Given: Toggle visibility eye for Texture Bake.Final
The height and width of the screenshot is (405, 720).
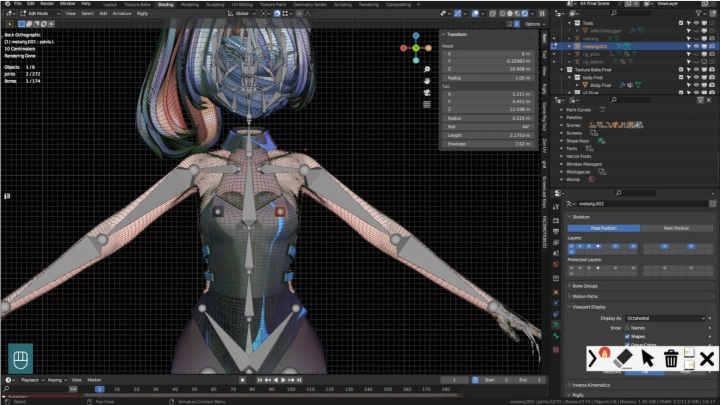Looking at the screenshot, I should tap(696, 70).
